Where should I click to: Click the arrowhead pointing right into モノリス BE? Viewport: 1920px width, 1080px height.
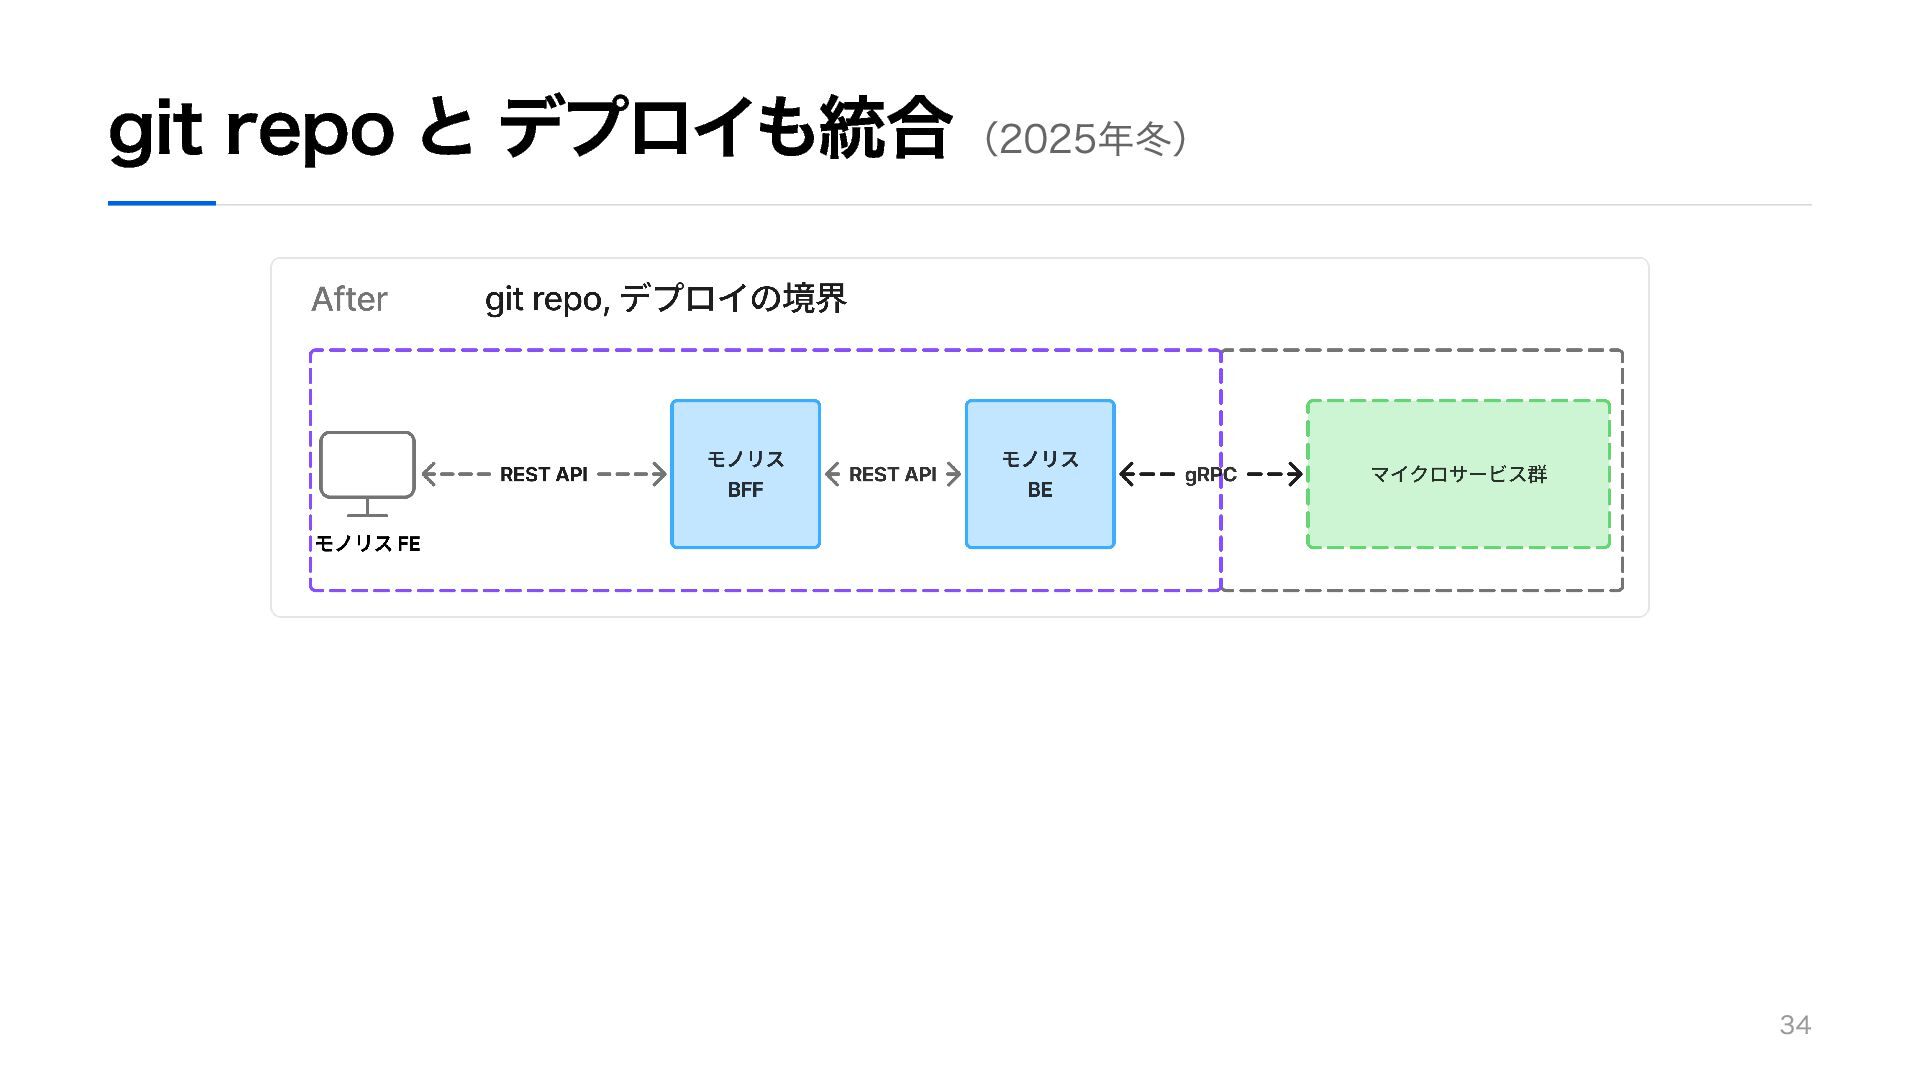tap(953, 474)
